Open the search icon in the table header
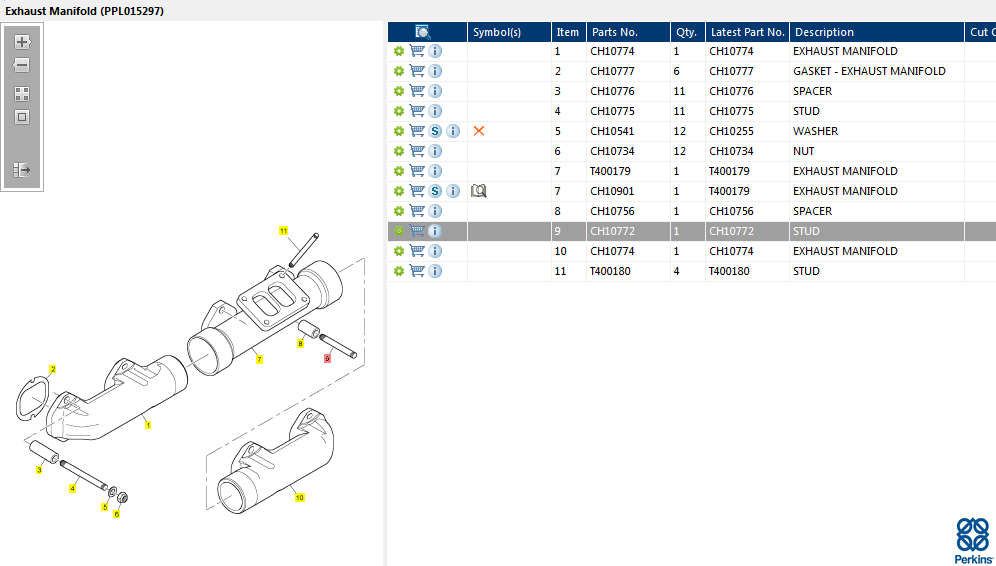Image resolution: width=996 pixels, height=566 pixels. (423, 32)
